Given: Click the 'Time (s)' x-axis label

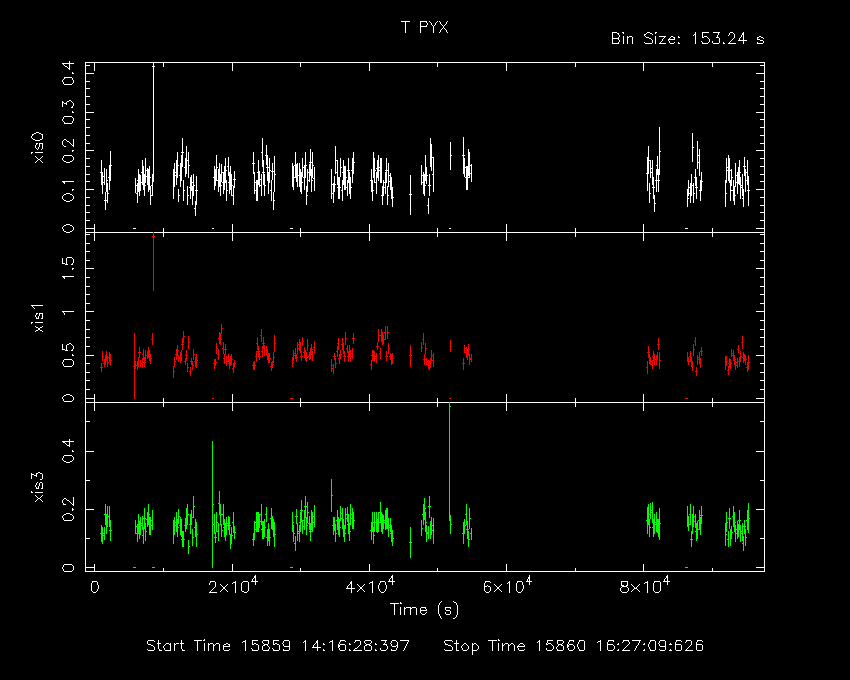Looking at the screenshot, I should 424,610.
